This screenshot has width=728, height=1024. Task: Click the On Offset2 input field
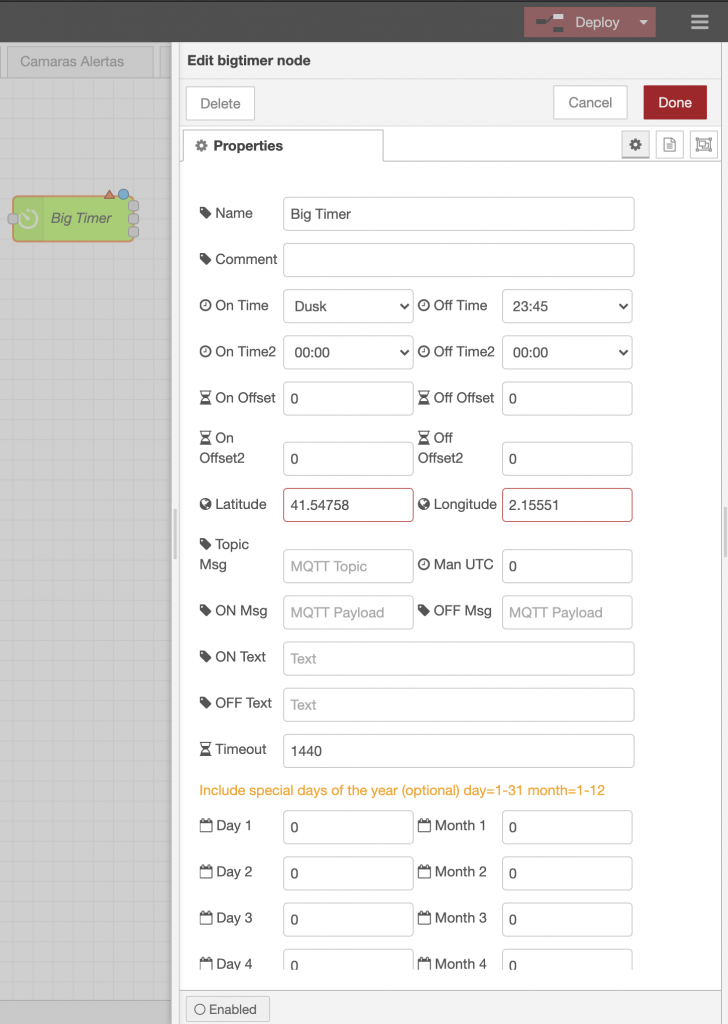tap(348, 459)
